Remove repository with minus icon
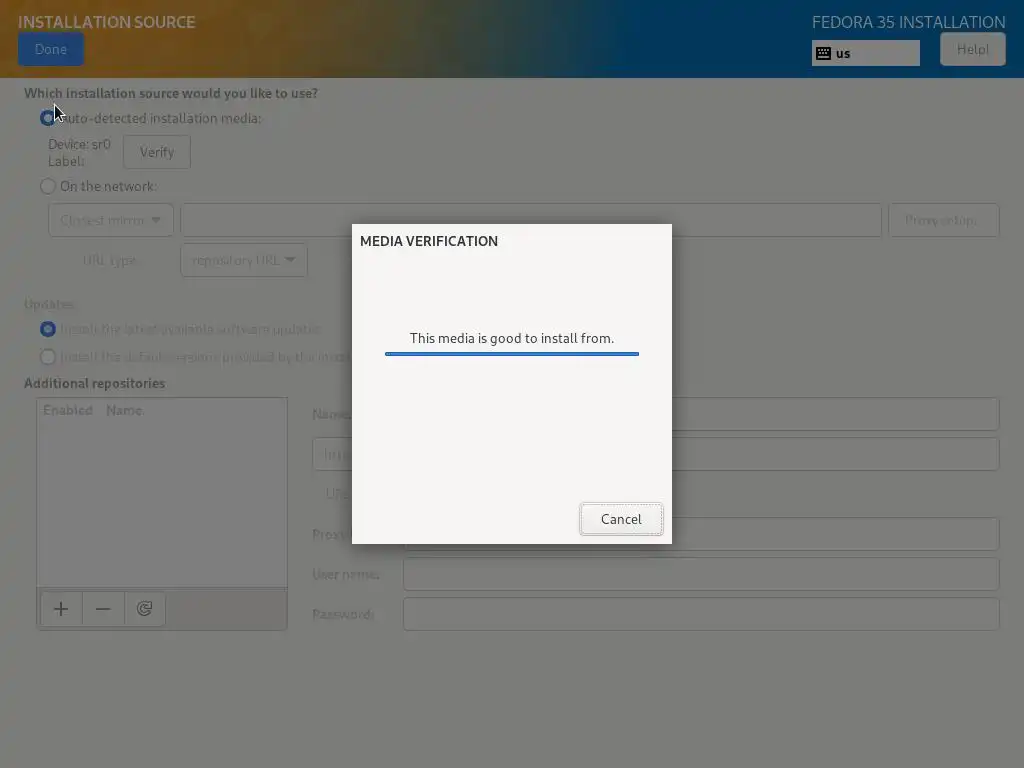Viewport: 1024px width, 768px height. pyautogui.click(x=103, y=609)
